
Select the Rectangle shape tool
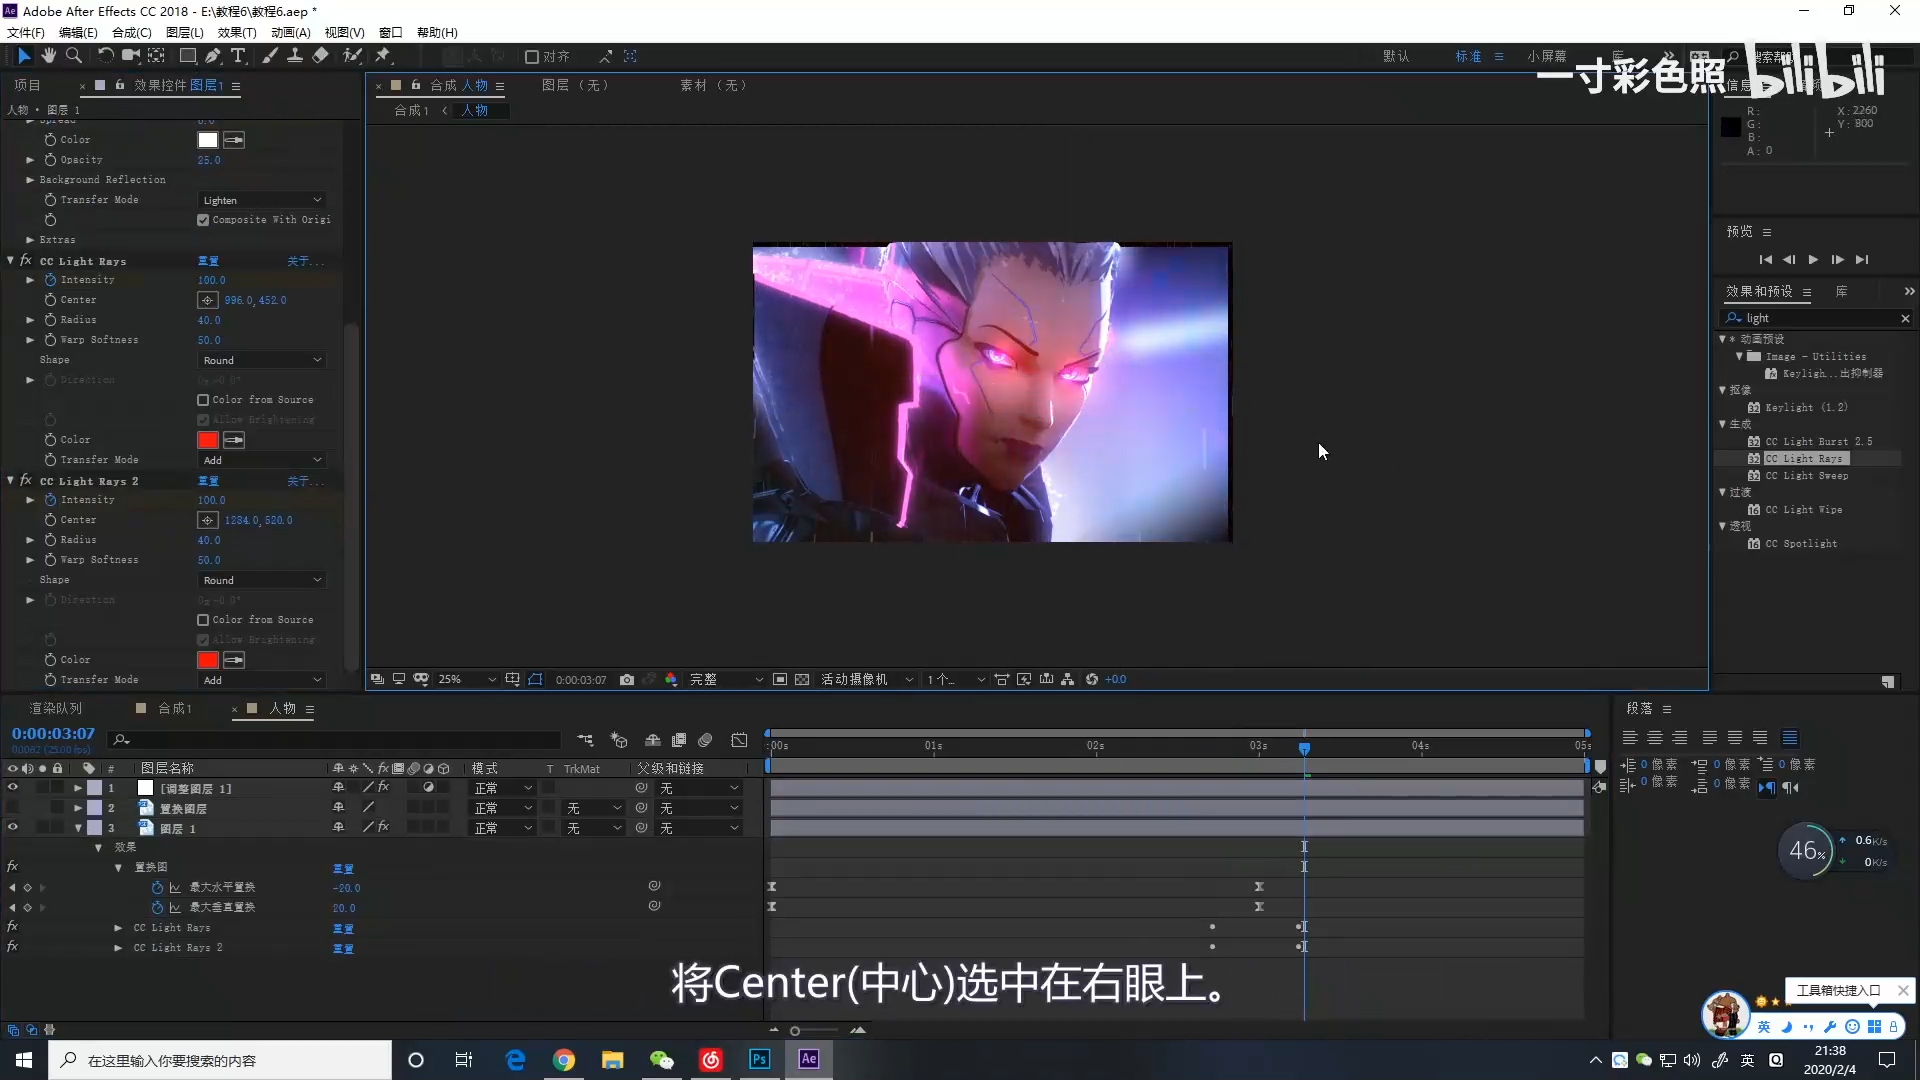187,56
